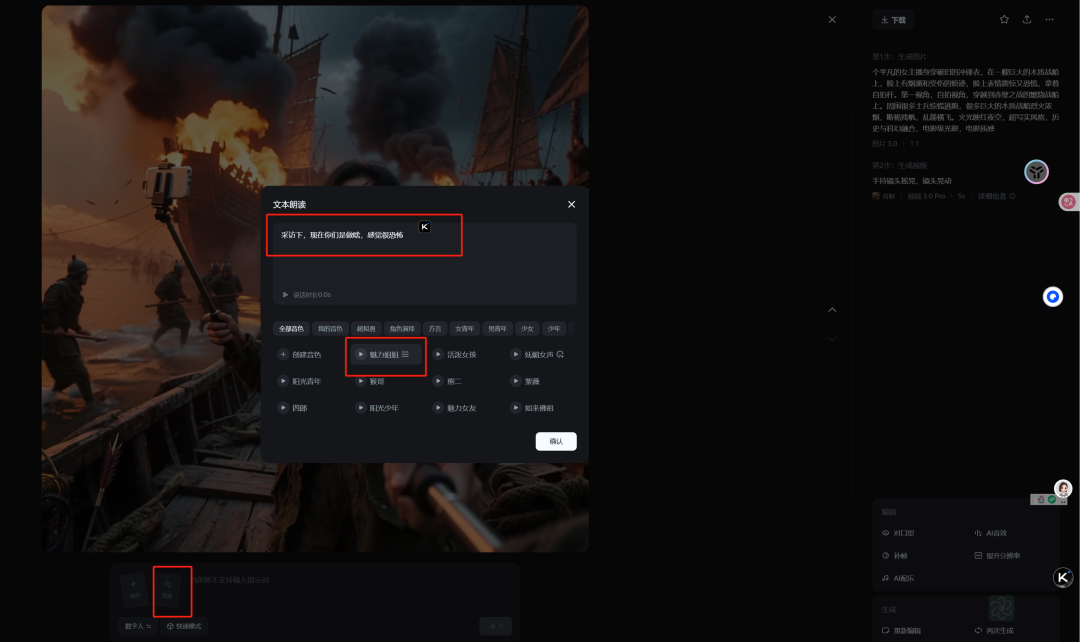
Task: Open the three-dots more options menu
Action: (x=1049, y=20)
